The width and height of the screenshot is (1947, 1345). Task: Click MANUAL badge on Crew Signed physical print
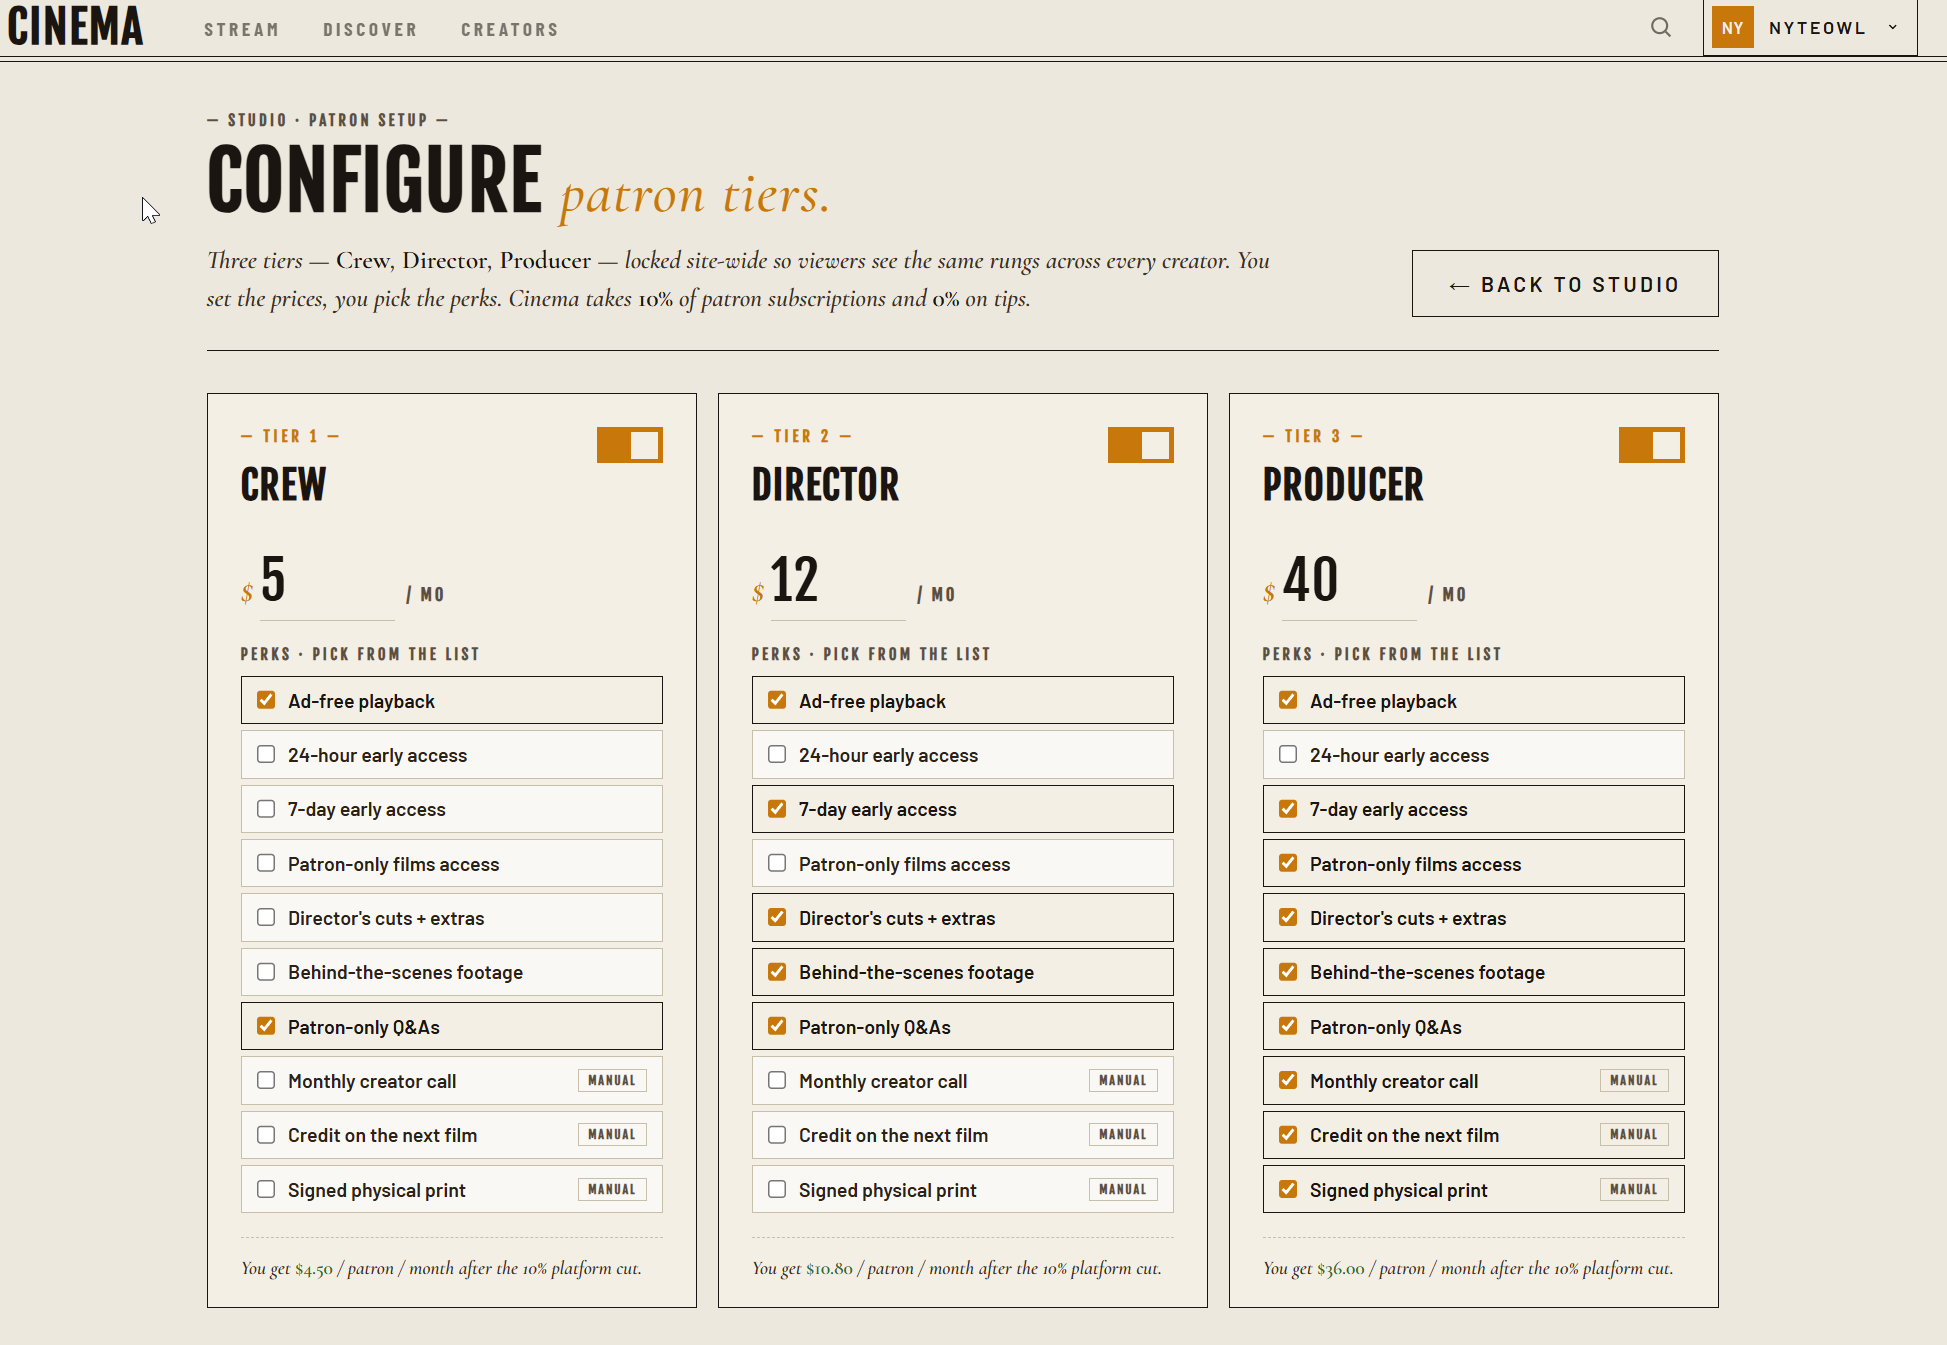click(612, 1189)
